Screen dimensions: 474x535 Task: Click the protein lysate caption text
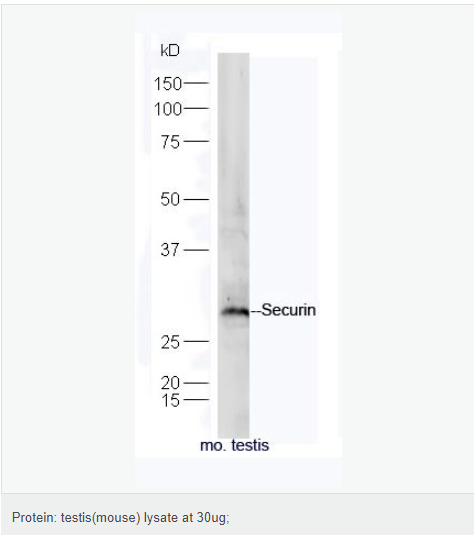(121, 518)
